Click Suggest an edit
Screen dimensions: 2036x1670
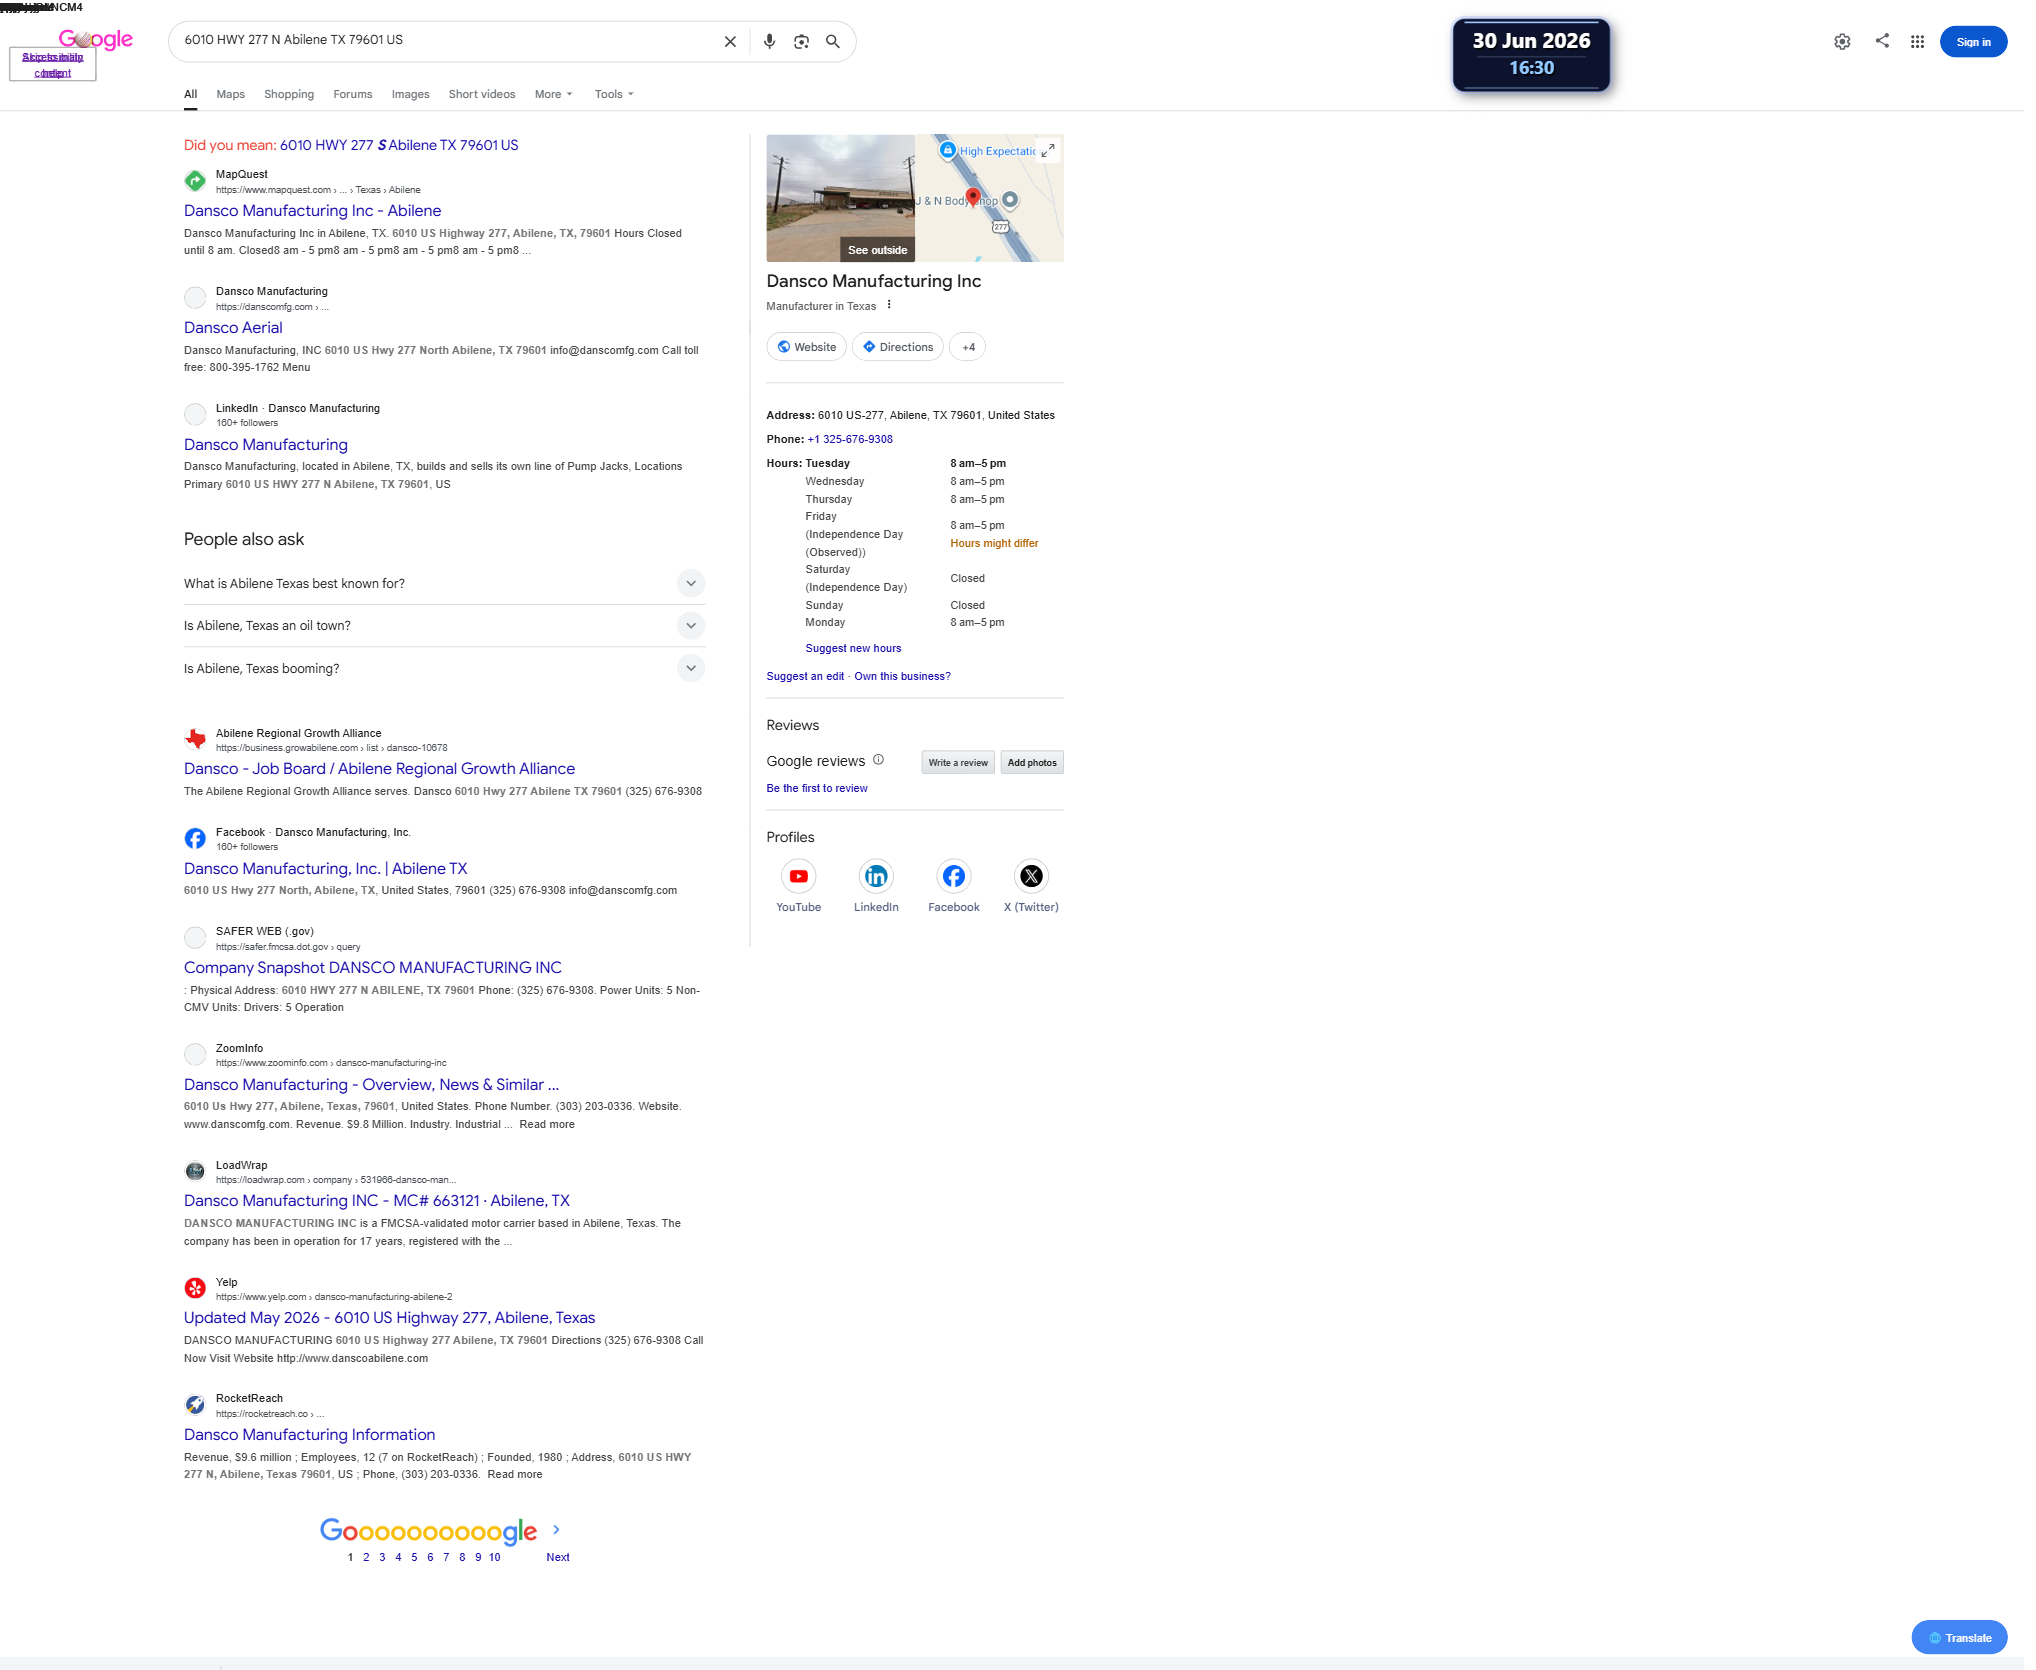click(805, 676)
